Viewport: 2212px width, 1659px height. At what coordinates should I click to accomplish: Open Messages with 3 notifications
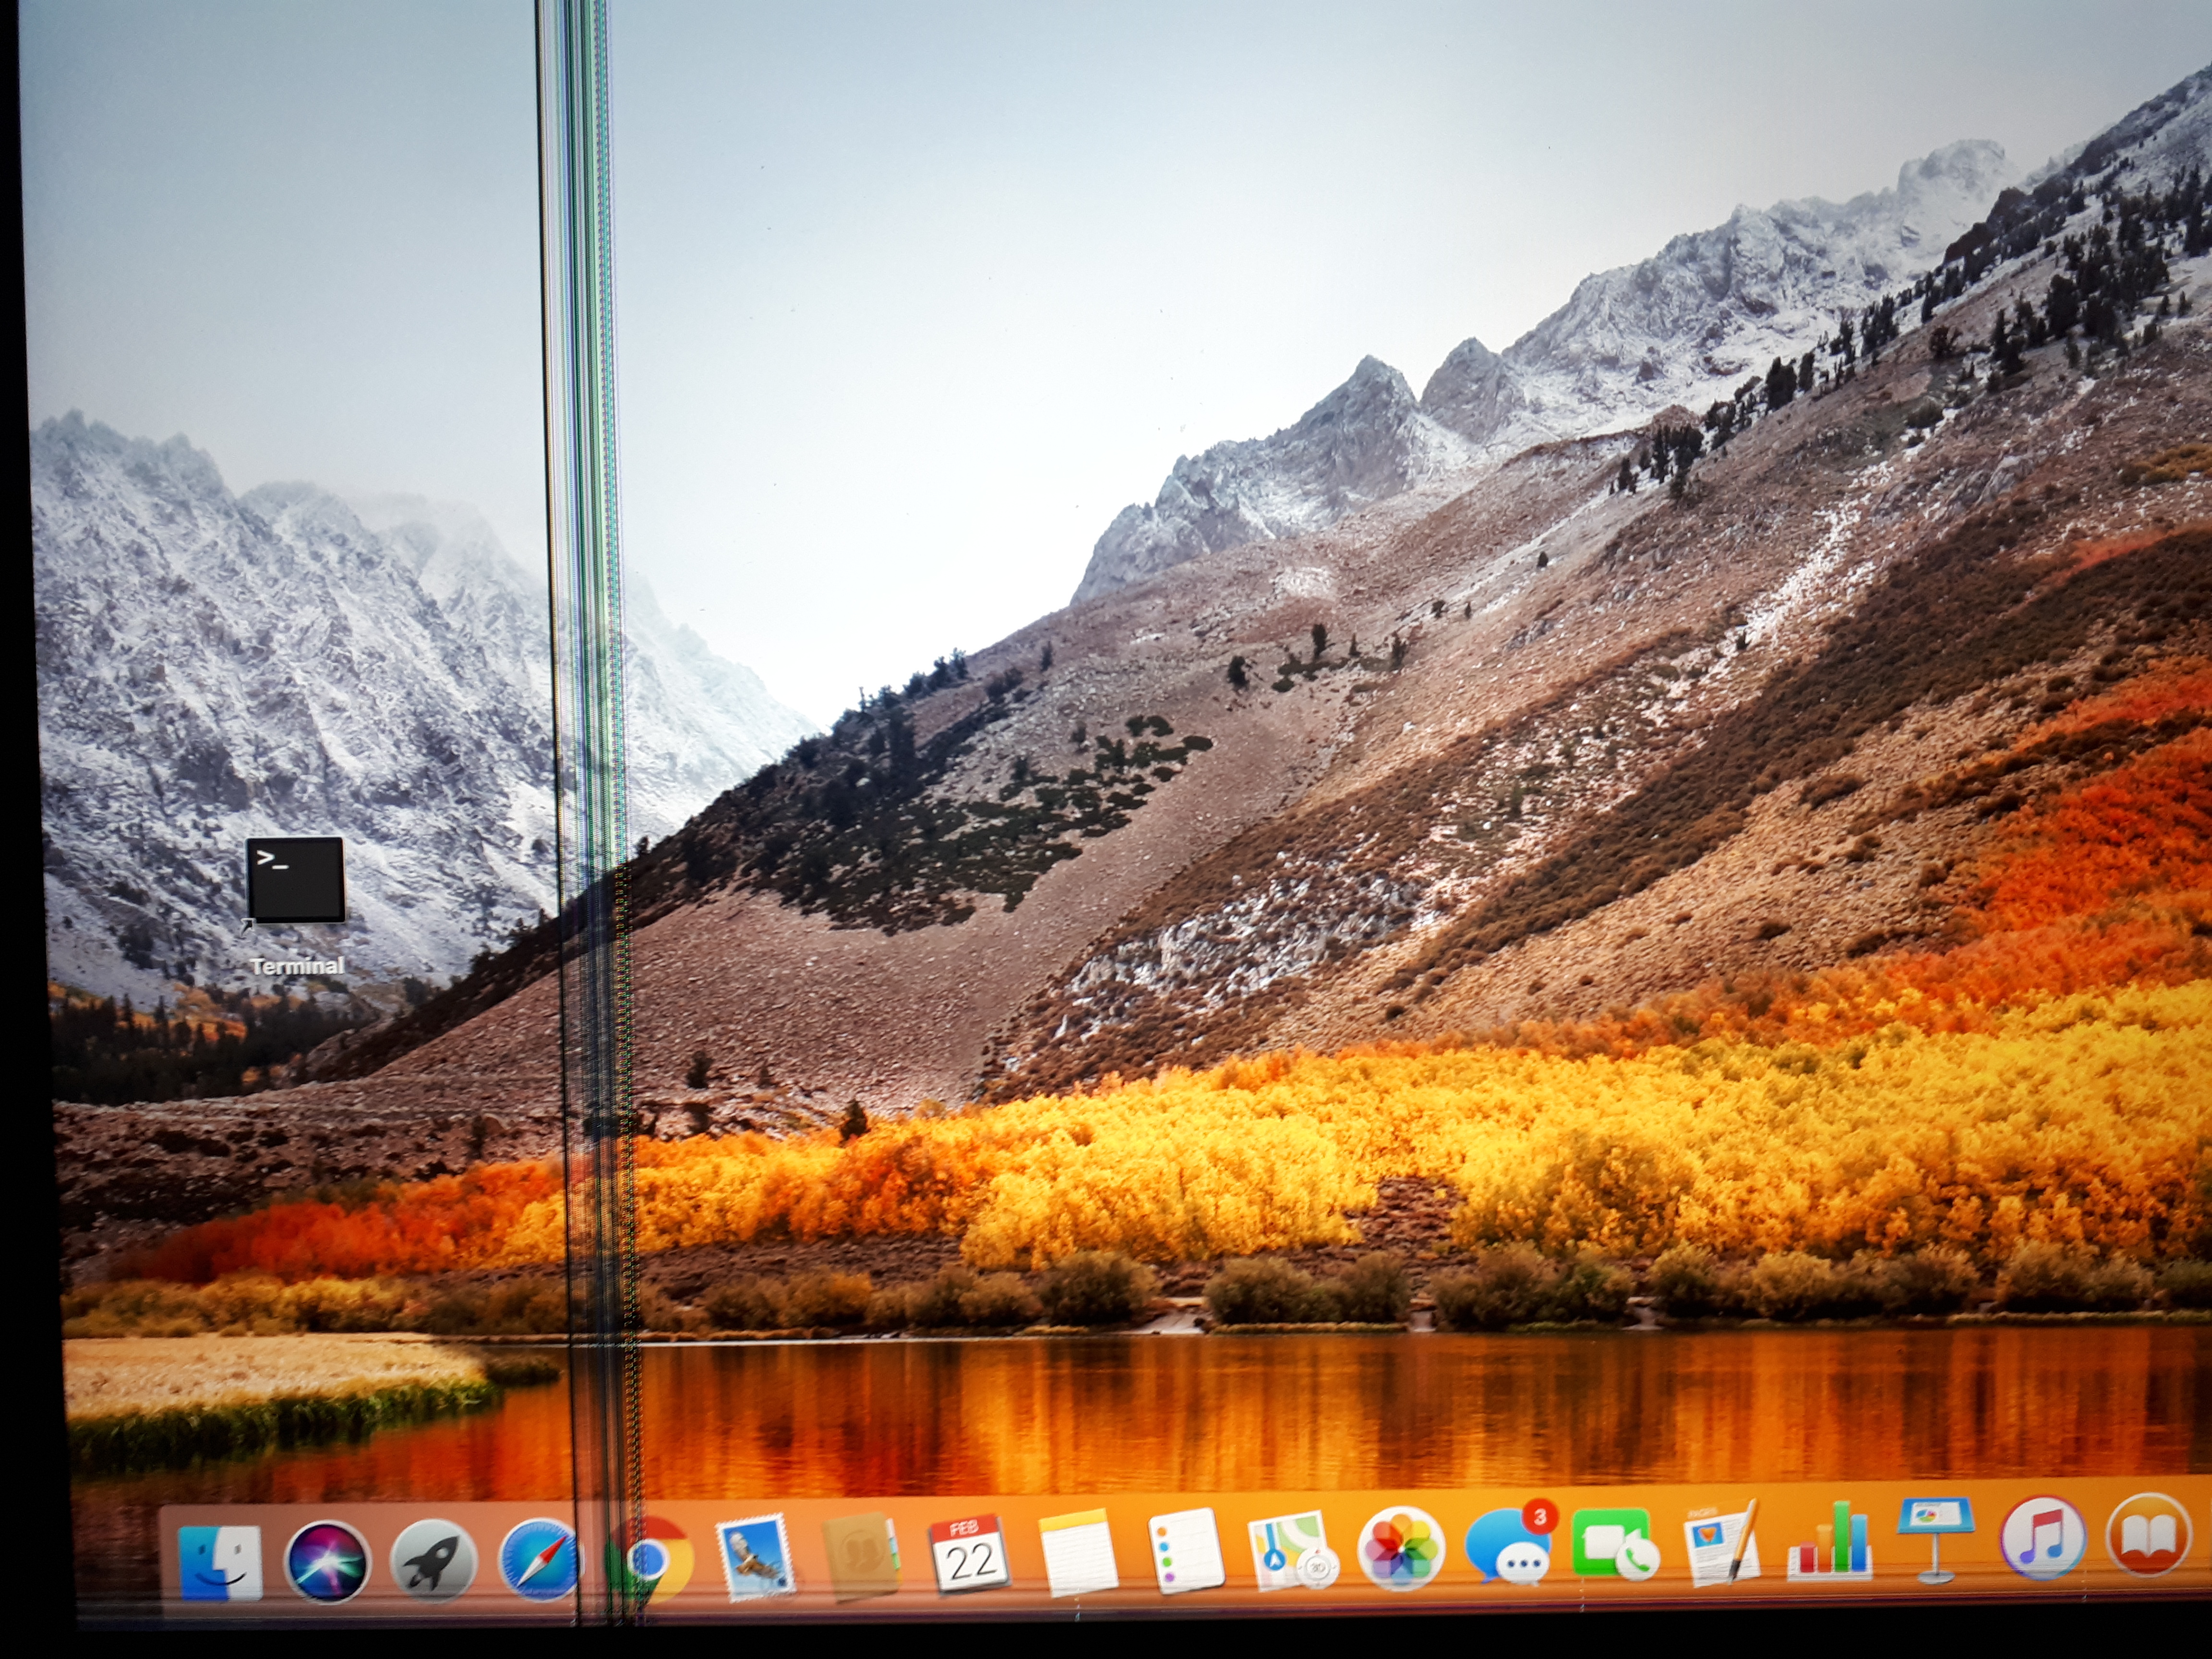(1509, 1547)
